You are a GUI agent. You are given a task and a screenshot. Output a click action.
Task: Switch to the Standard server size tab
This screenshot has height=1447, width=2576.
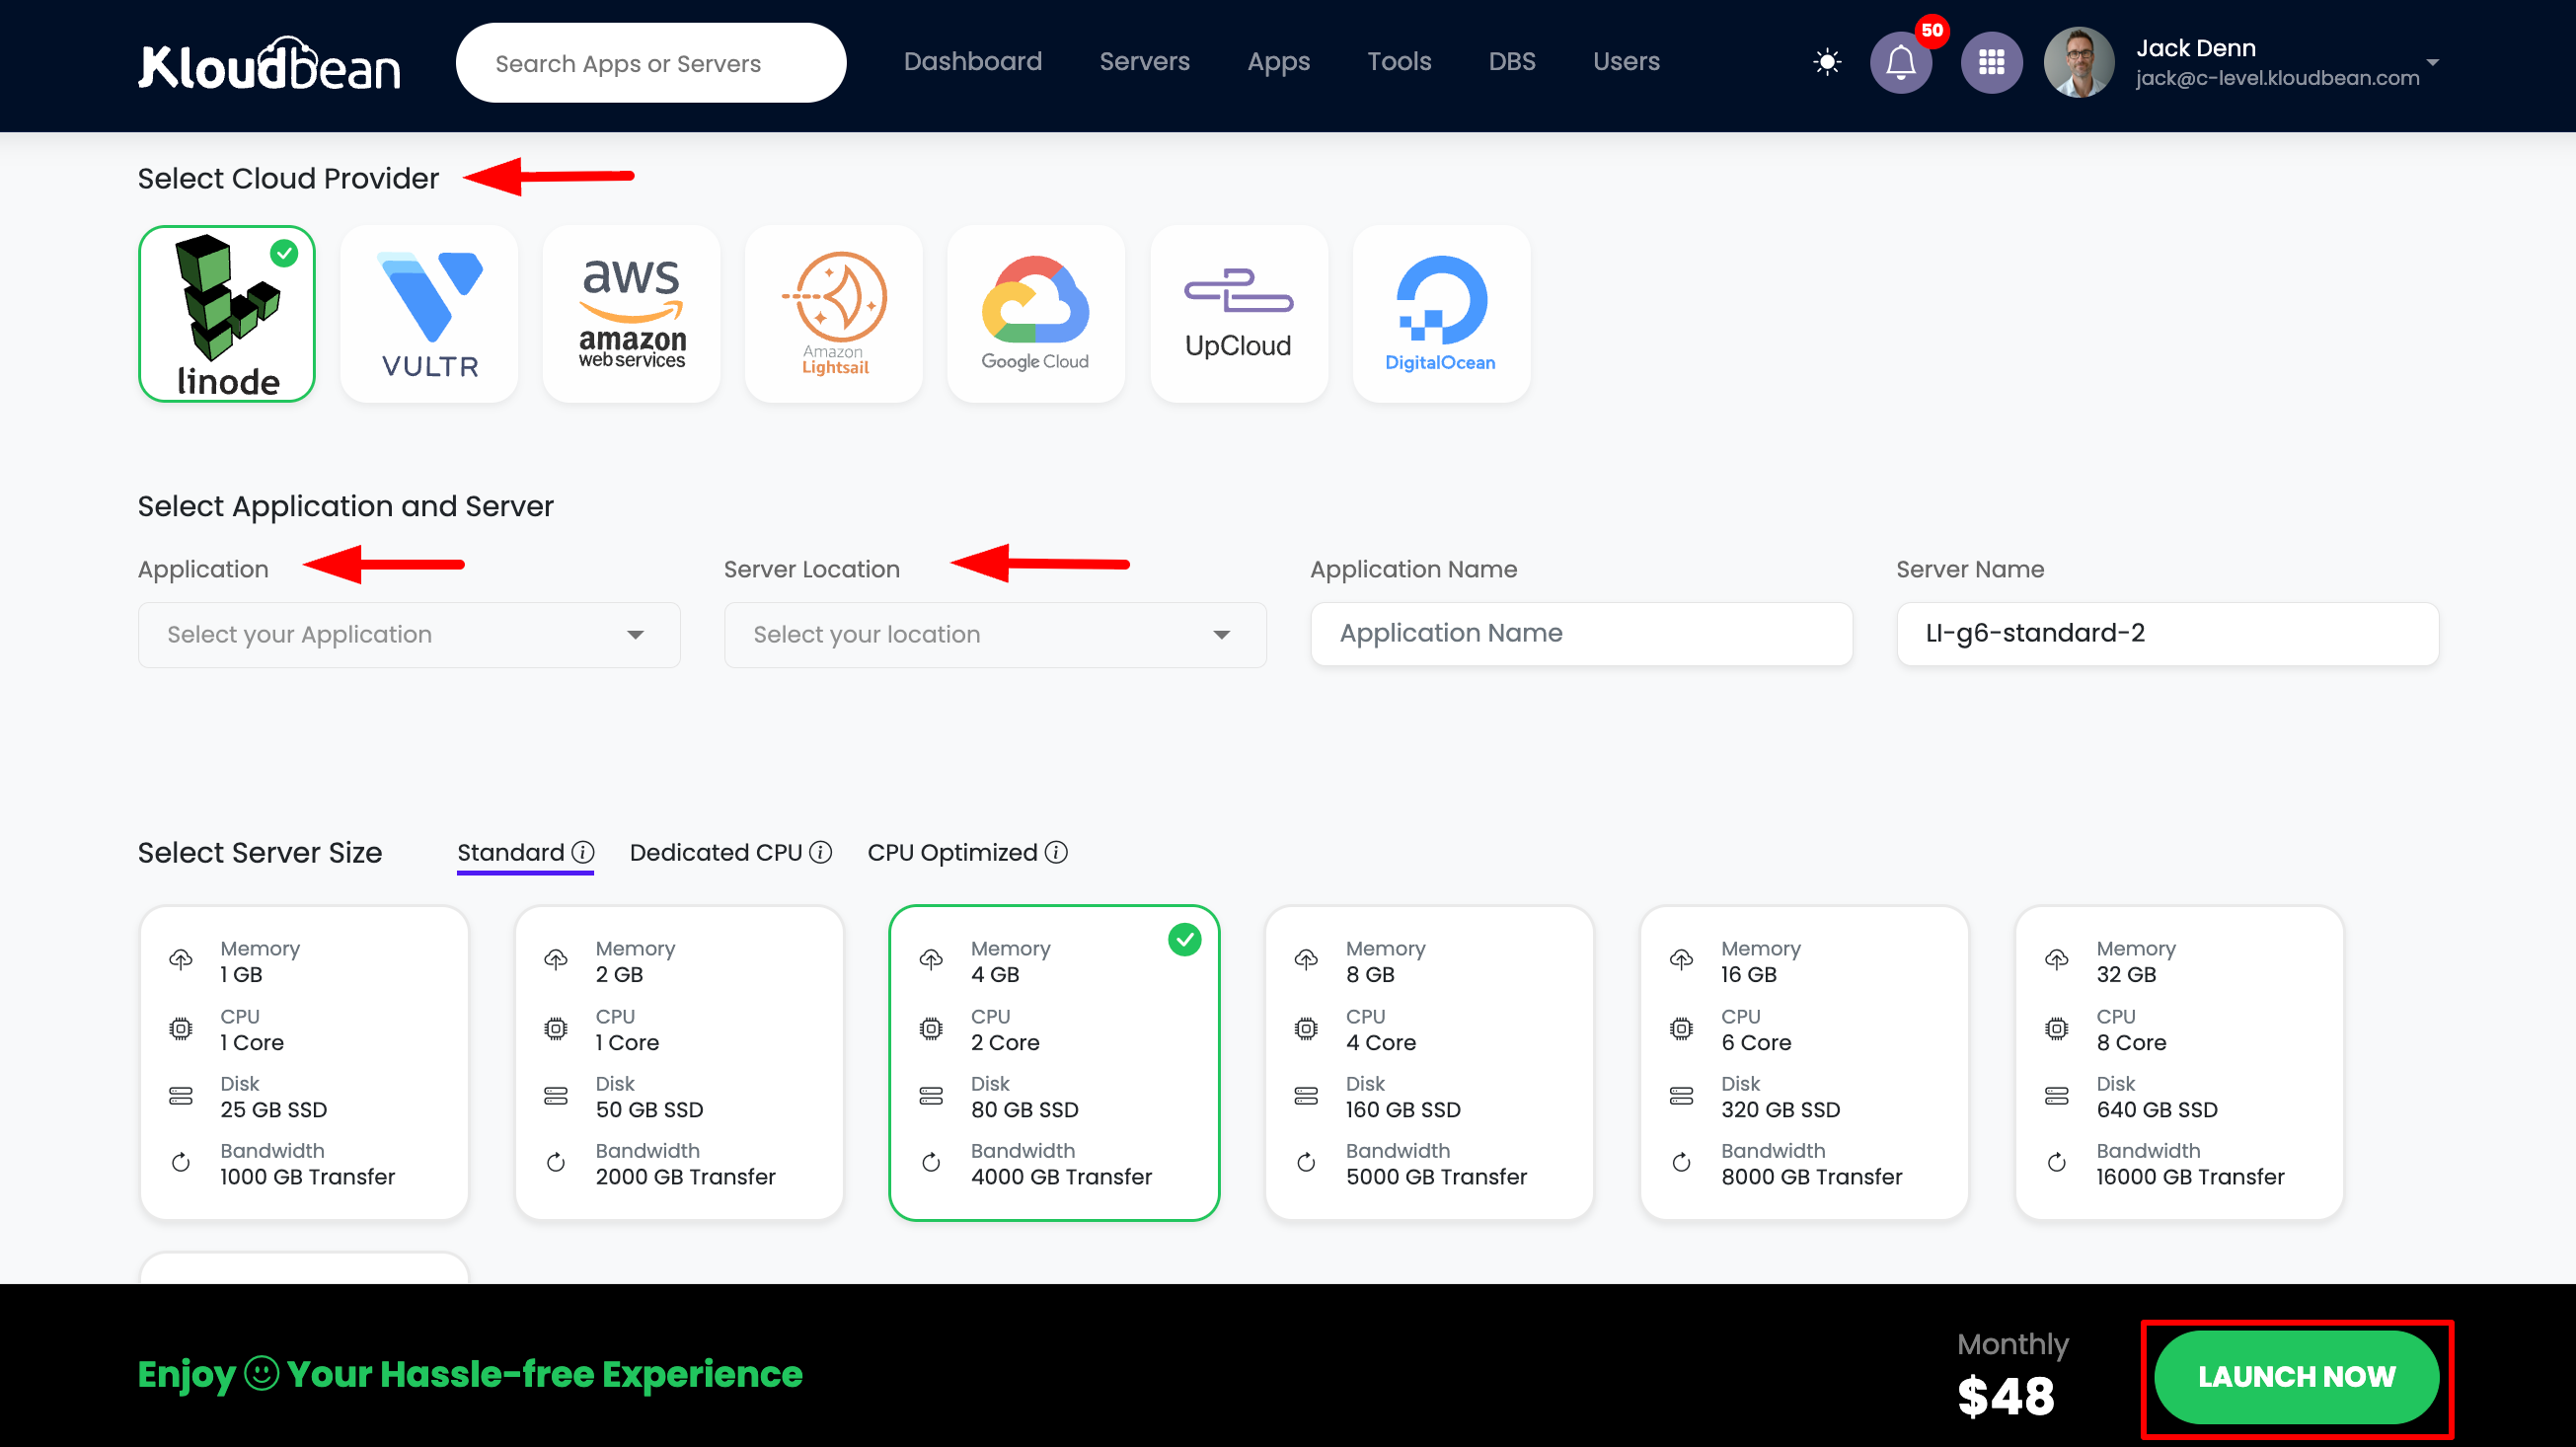[x=511, y=852]
